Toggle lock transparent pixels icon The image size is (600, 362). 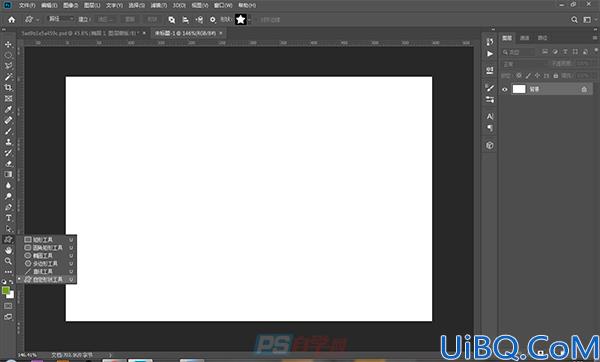pyautogui.click(x=519, y=76)
